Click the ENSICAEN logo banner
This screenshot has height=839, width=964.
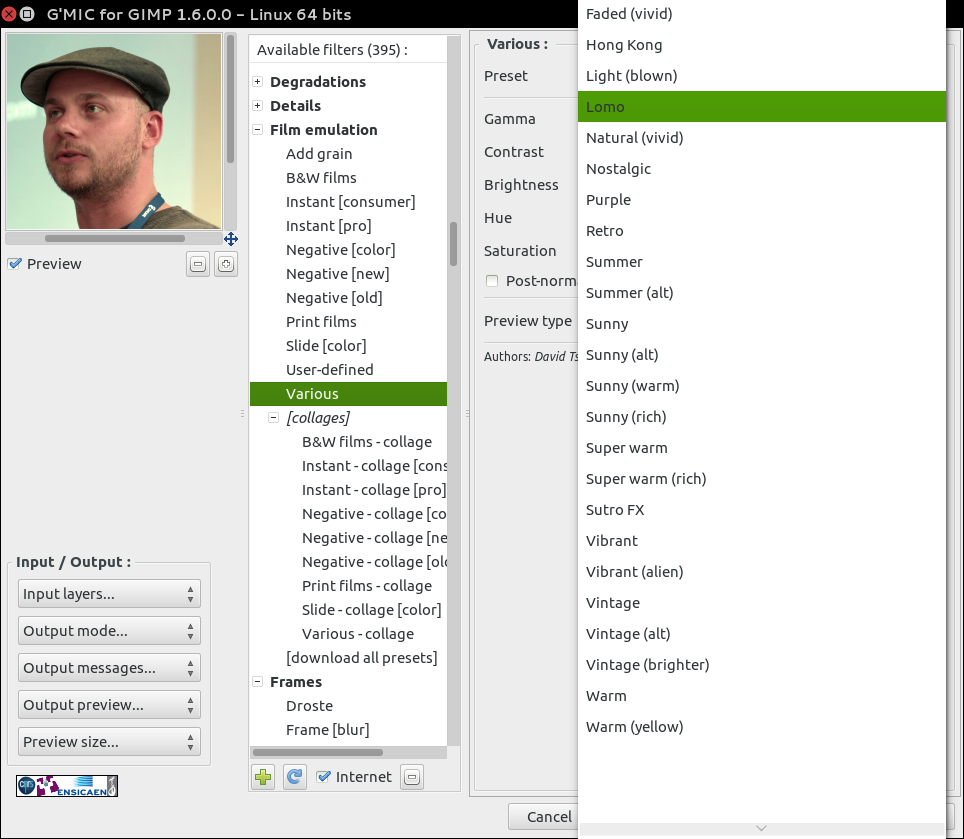pyautogui.click(x=67, y=786)
